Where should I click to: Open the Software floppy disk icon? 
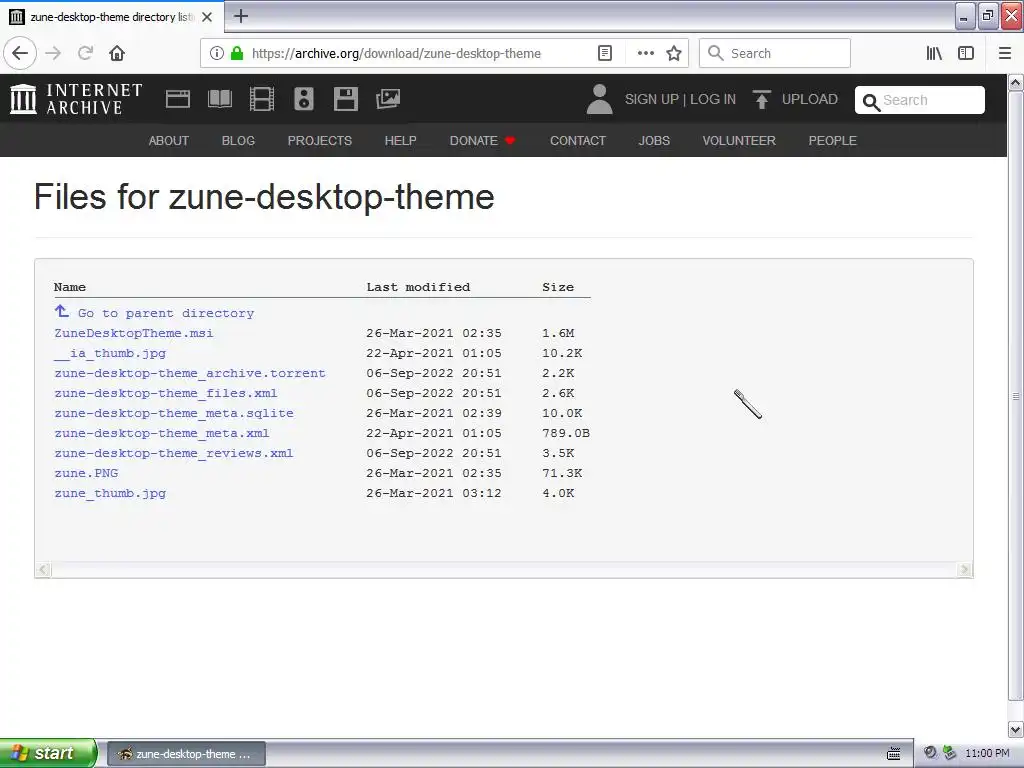click(345, 99)
